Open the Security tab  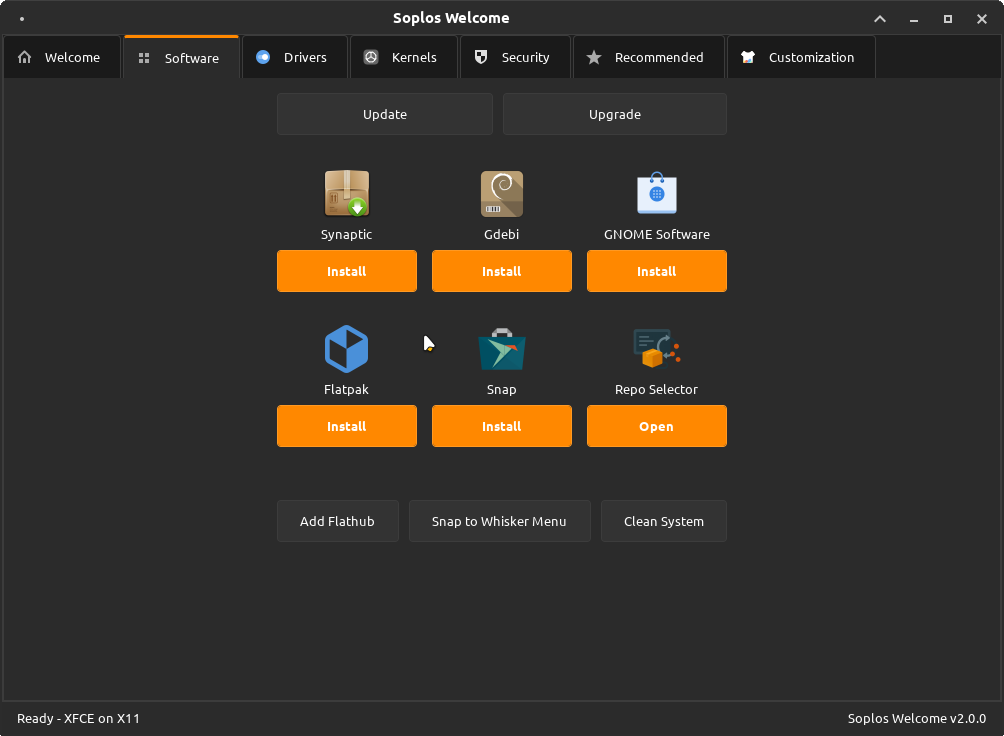point(515,57)
